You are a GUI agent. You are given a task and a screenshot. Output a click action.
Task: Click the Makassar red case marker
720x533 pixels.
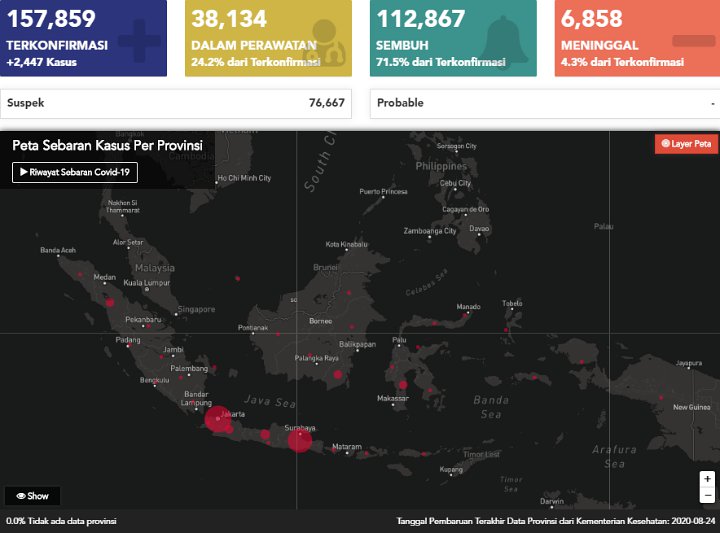(x=403, y=385)
